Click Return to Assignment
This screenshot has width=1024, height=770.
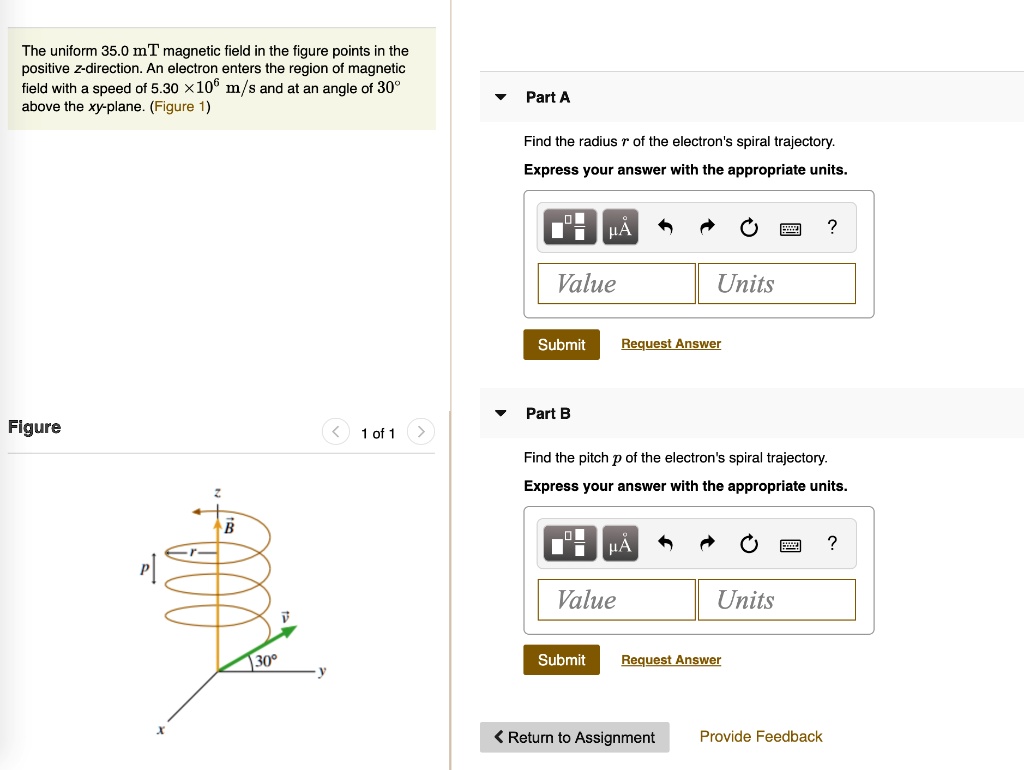click(574, 737)
